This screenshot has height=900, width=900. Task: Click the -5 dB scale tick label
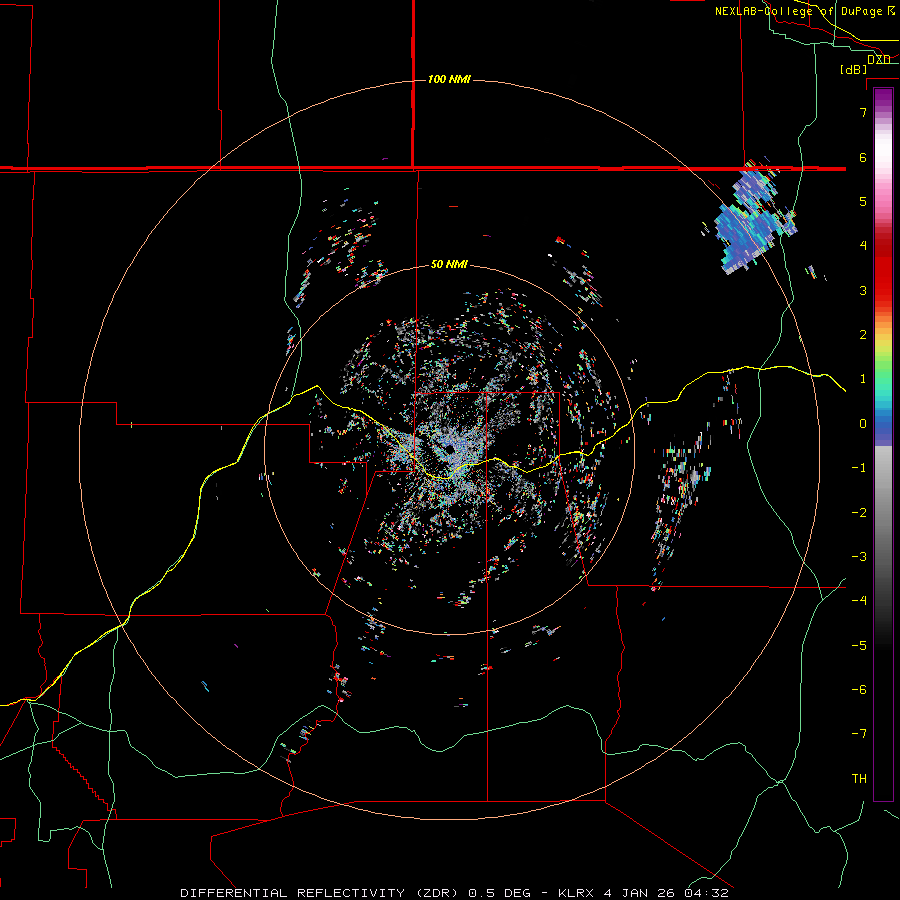[859, 645]
